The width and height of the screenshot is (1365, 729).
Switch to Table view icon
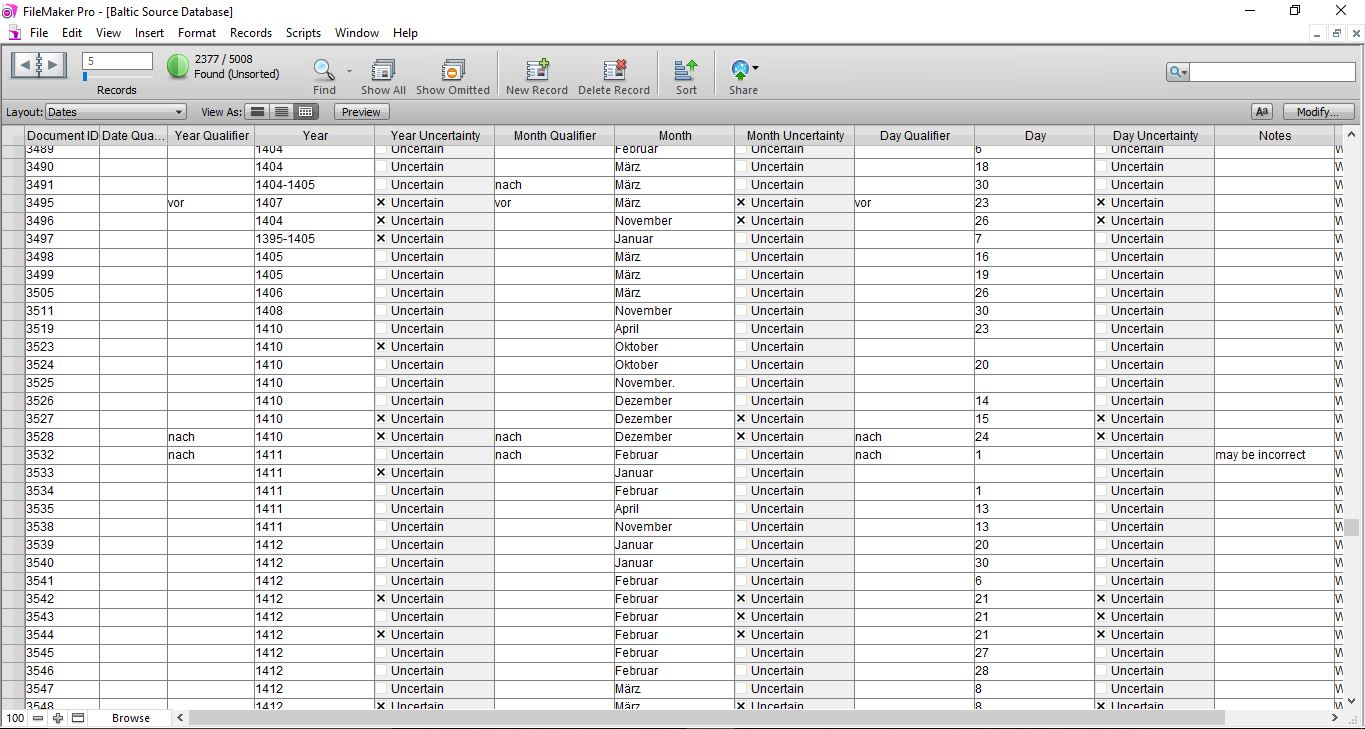pyautogui.click(x=306, y=112)
